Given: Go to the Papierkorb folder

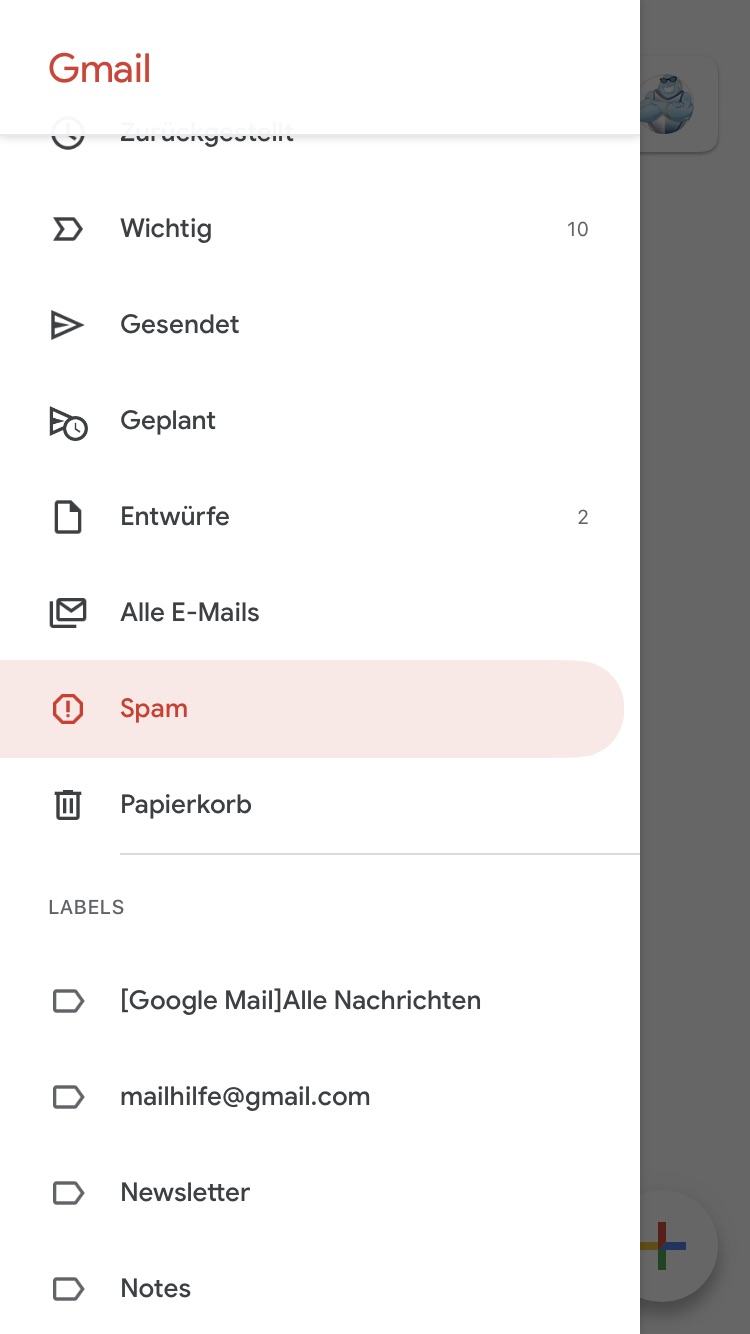Looking at the screenshot, I should tap(186, 805).
